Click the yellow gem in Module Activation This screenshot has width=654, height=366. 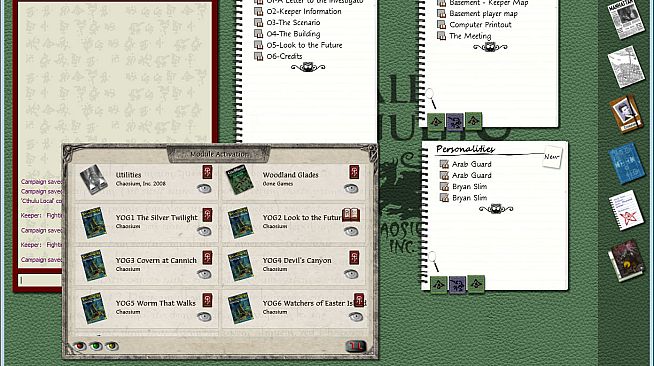pyautogui.click(x=112, y=346)
